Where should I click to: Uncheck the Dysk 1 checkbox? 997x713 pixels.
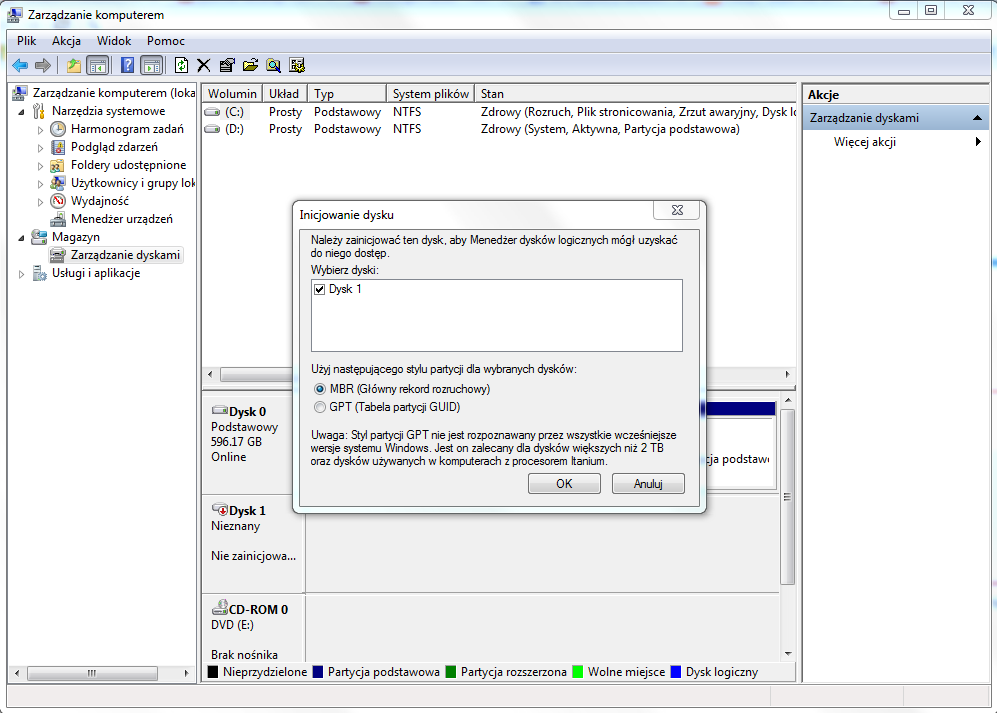[x=320, y=289]
